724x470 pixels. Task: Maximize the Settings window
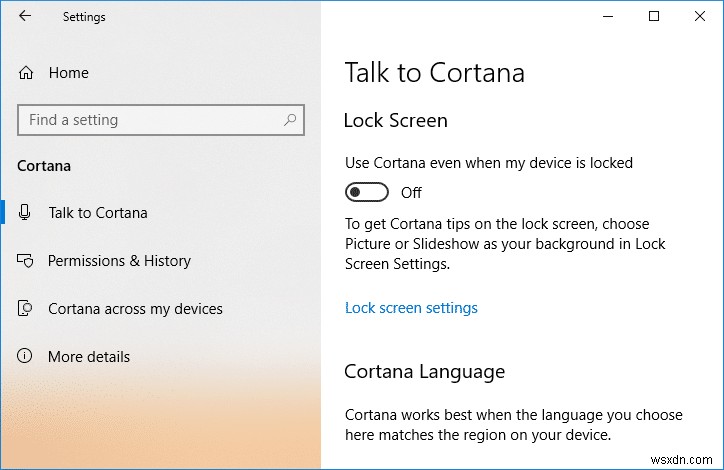tap(654, 17)
